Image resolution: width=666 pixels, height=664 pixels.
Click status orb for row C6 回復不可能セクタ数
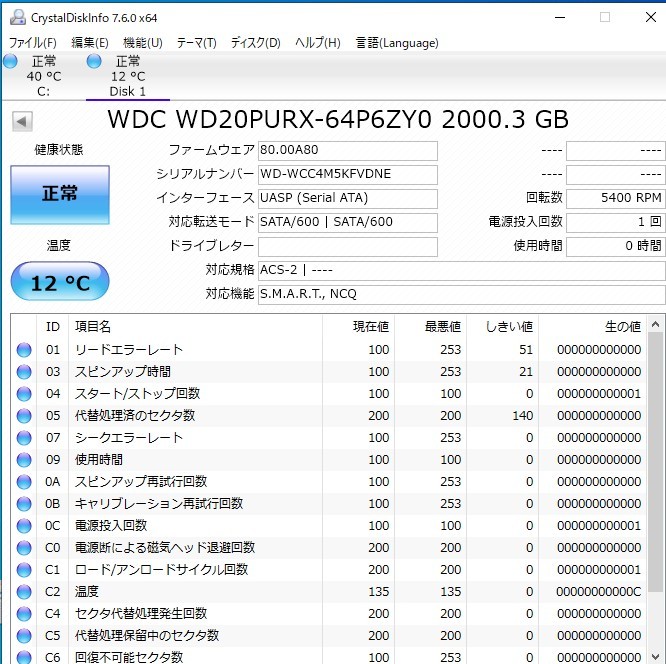24,657
